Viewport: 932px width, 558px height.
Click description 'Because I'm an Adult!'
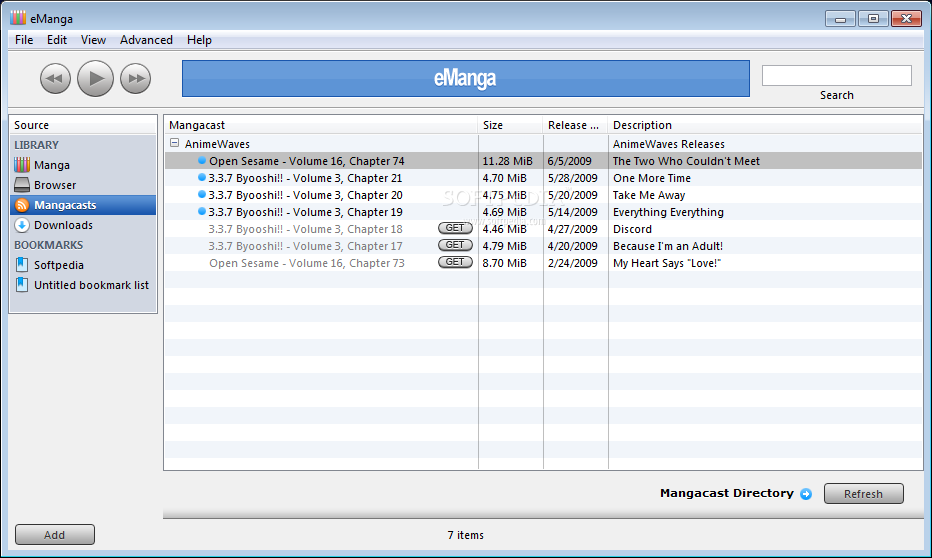[667, 246]
